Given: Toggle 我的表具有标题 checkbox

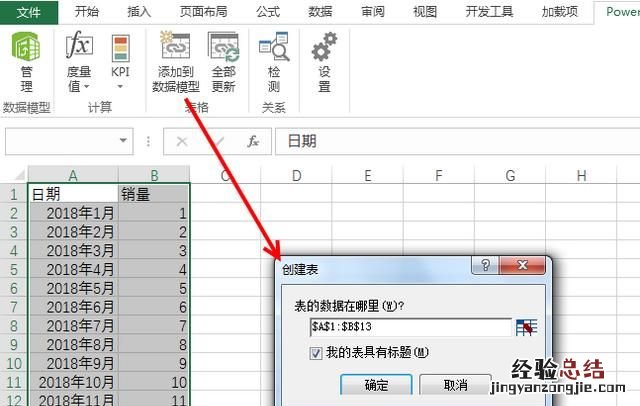Looking at the screenshot, I should coord(316,352).
